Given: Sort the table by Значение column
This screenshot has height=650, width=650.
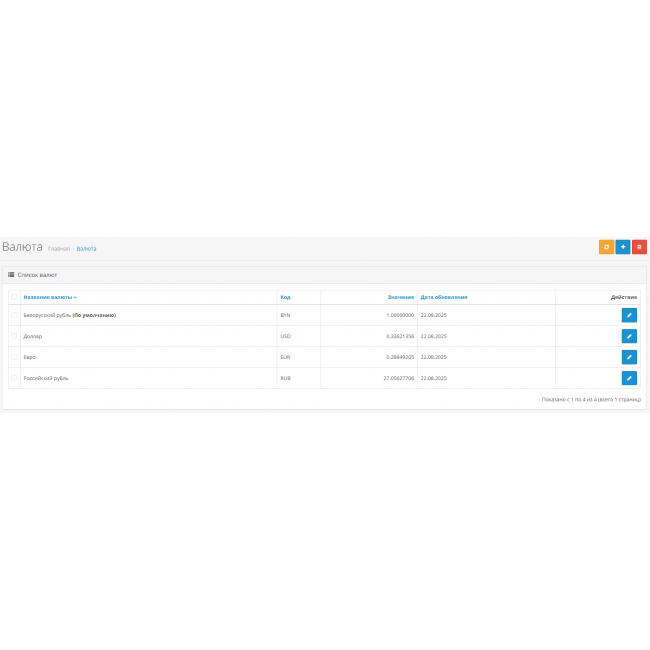Looking at the screenshot, I should pos(401,297).
